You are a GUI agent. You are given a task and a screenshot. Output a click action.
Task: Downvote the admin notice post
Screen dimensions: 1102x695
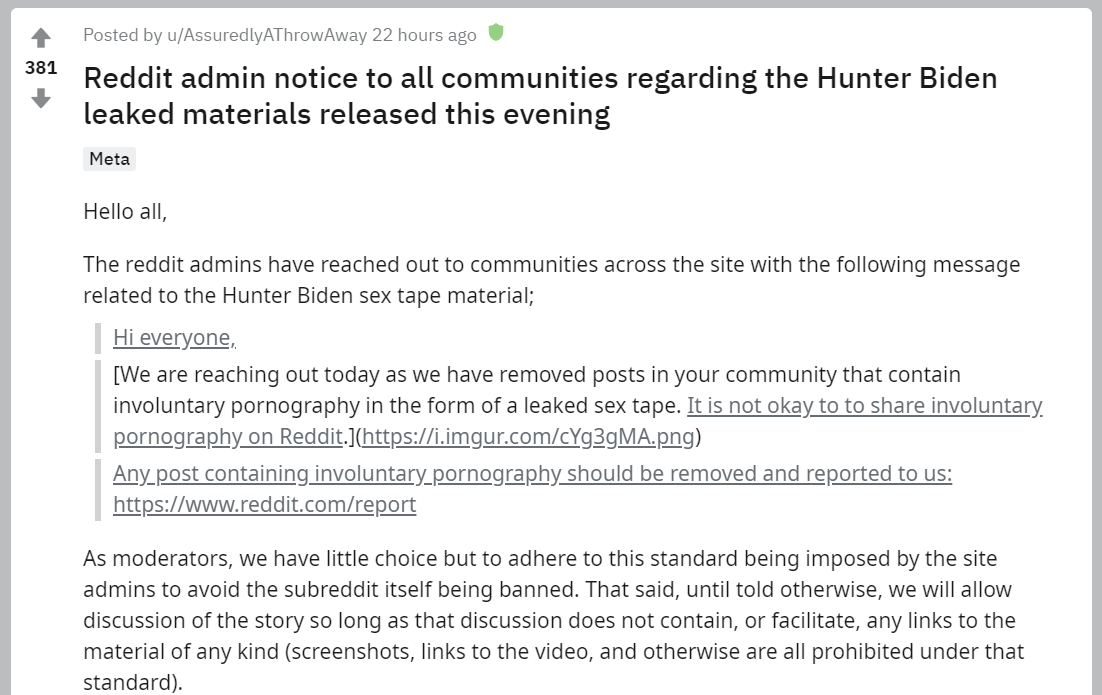coord(41,98)
